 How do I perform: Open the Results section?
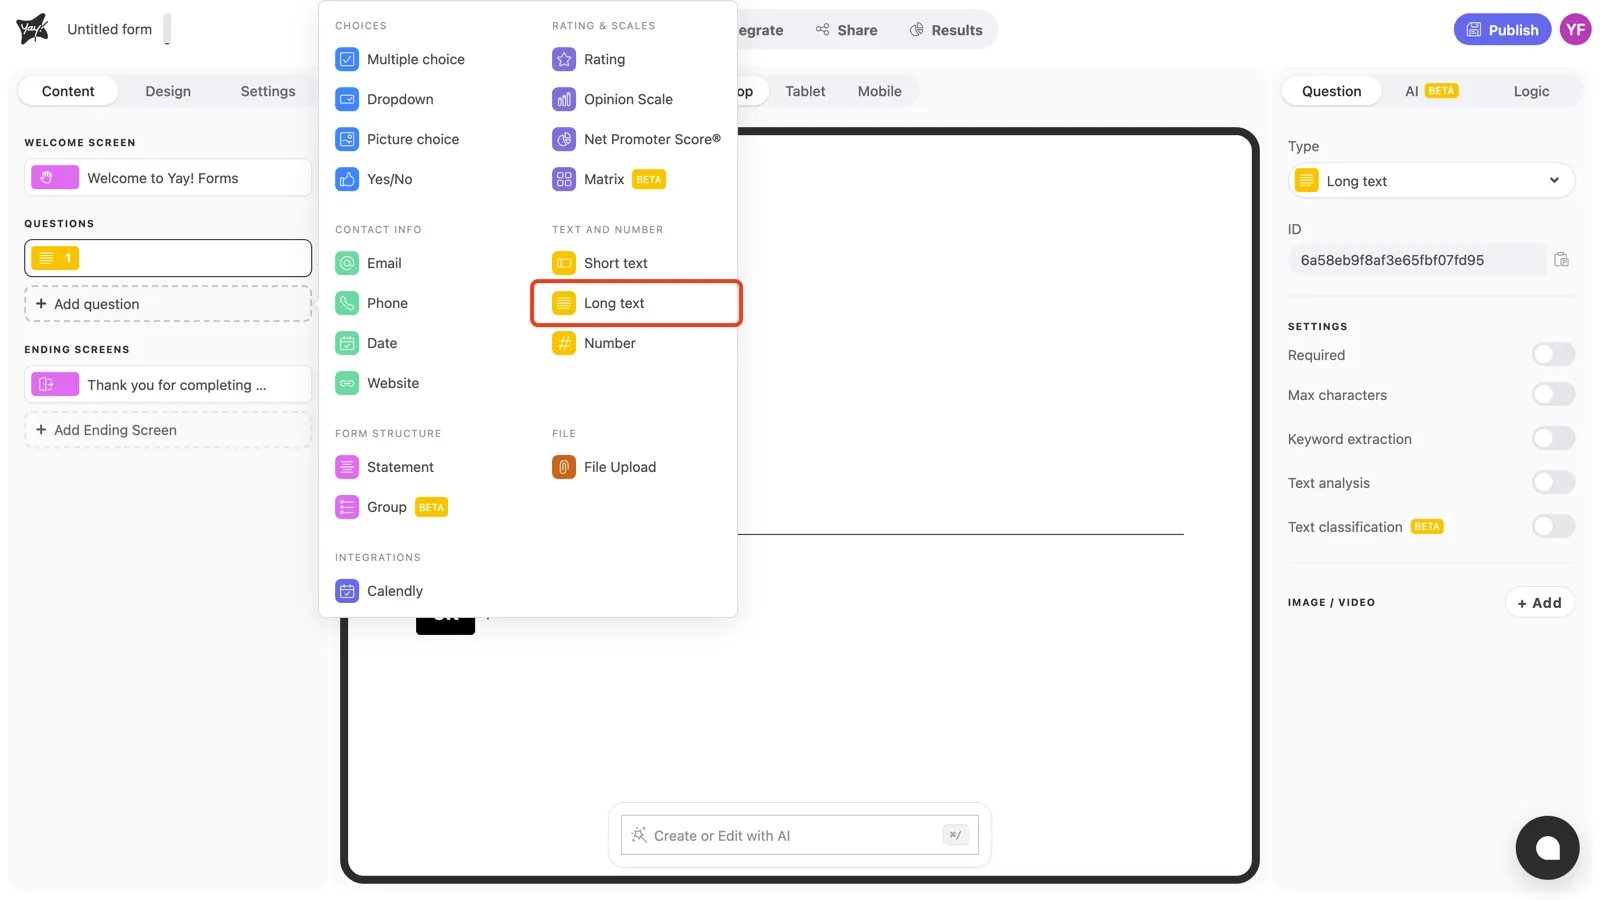pos(946,30)
